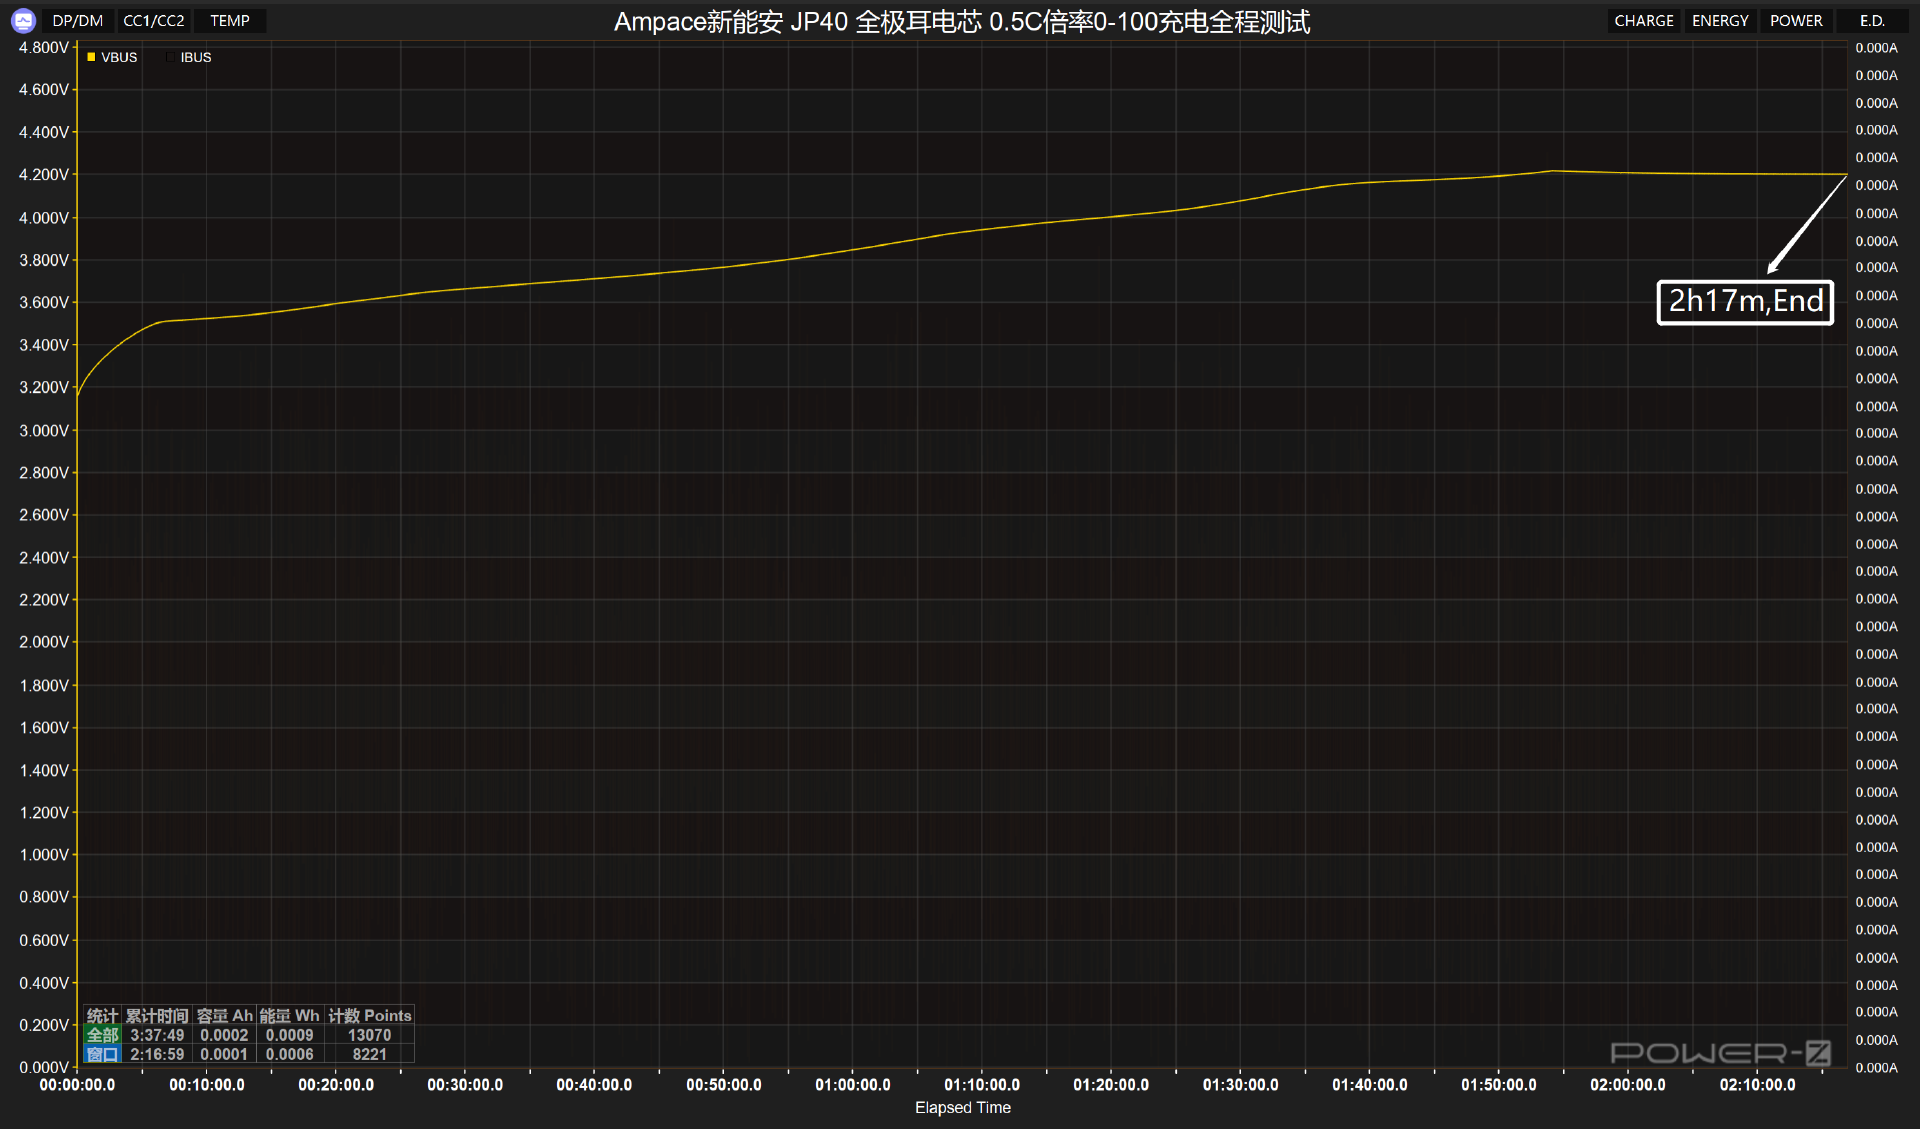This screenshot has height=1129, width=1920.
Task: Click the Elapsed Time axis label
Action: 962,1107
